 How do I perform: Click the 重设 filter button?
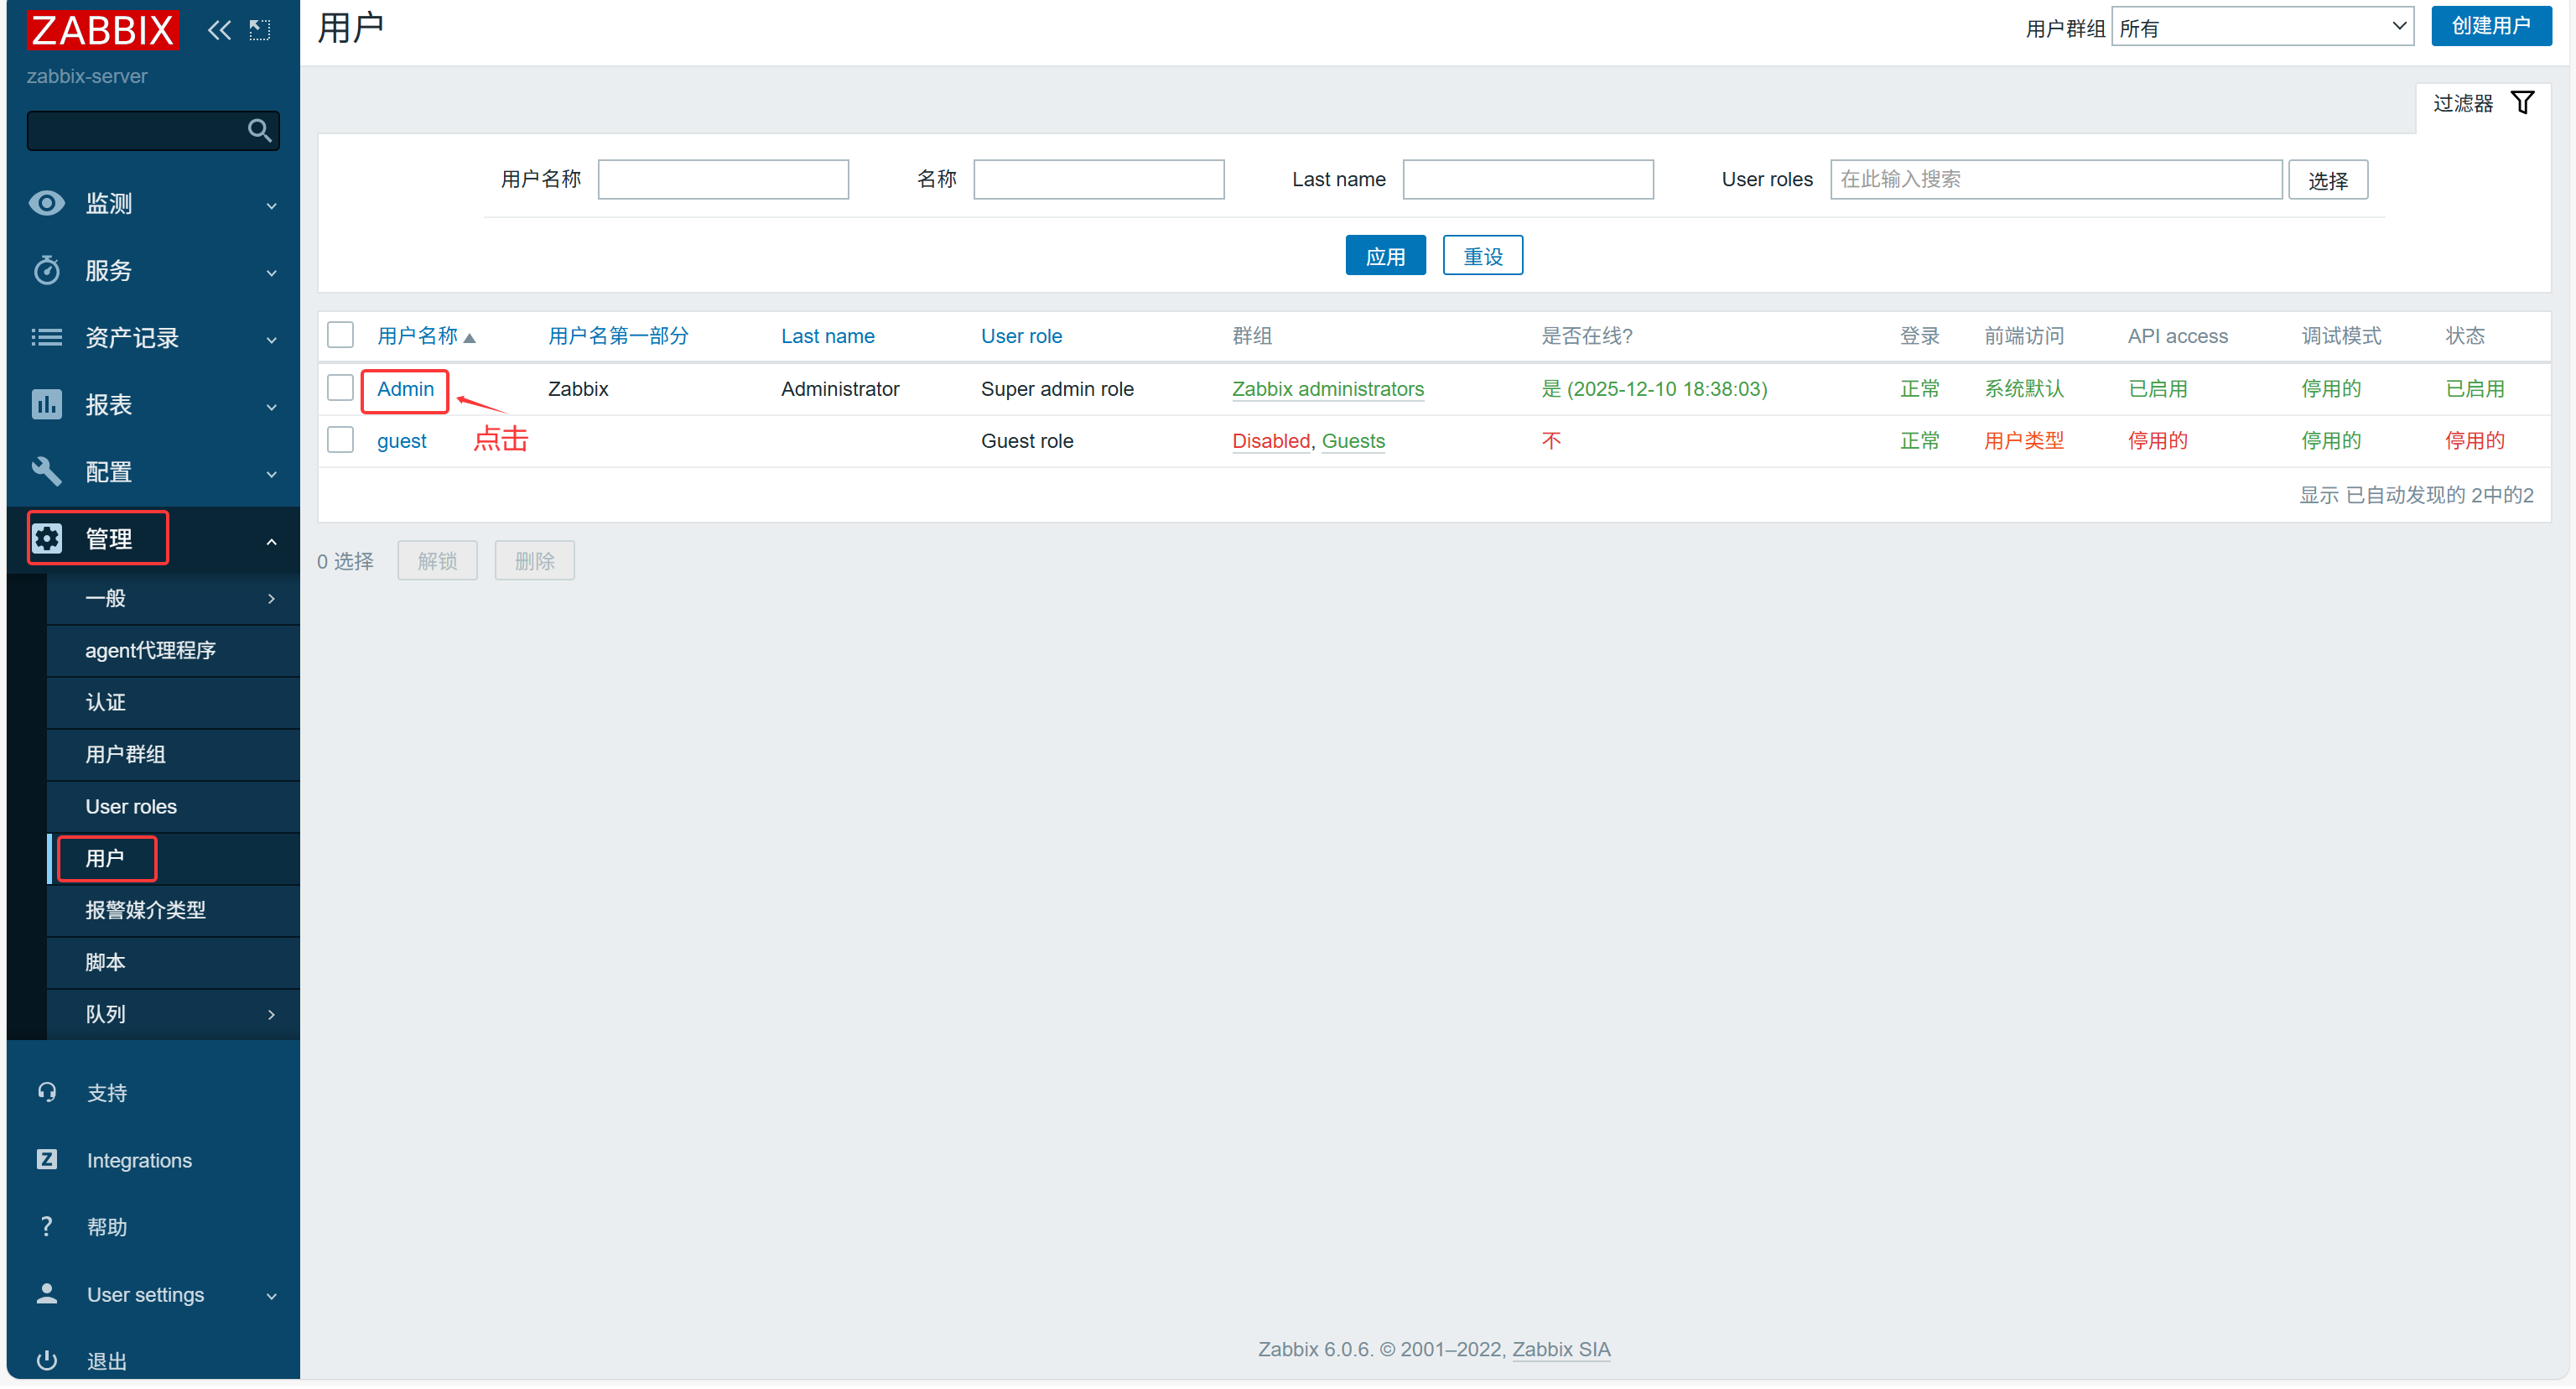click(1483, 256)
